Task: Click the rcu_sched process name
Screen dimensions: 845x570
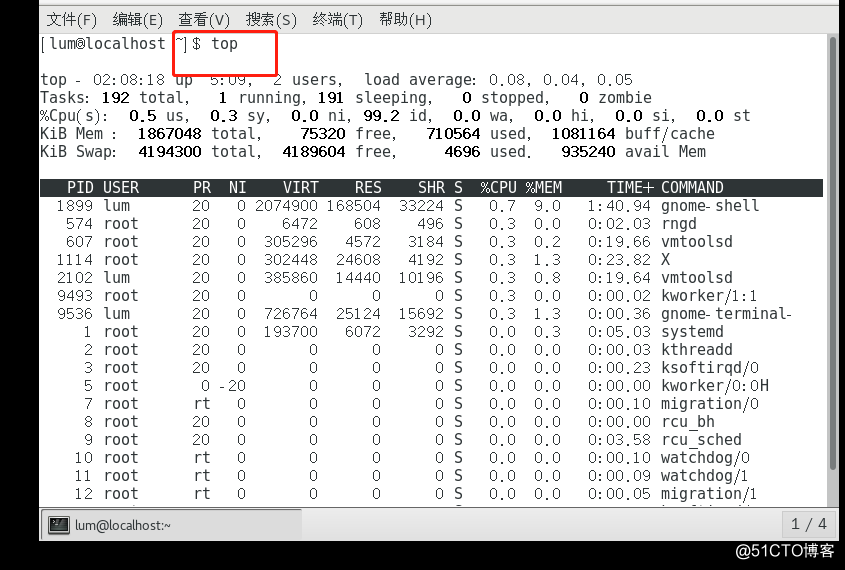Action: tap(701, 440)
